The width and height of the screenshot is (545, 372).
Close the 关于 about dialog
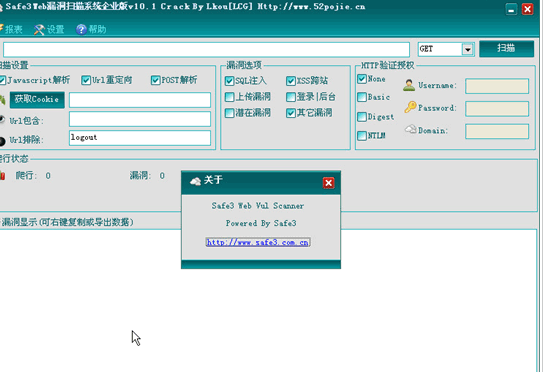[x=328, y=183]
